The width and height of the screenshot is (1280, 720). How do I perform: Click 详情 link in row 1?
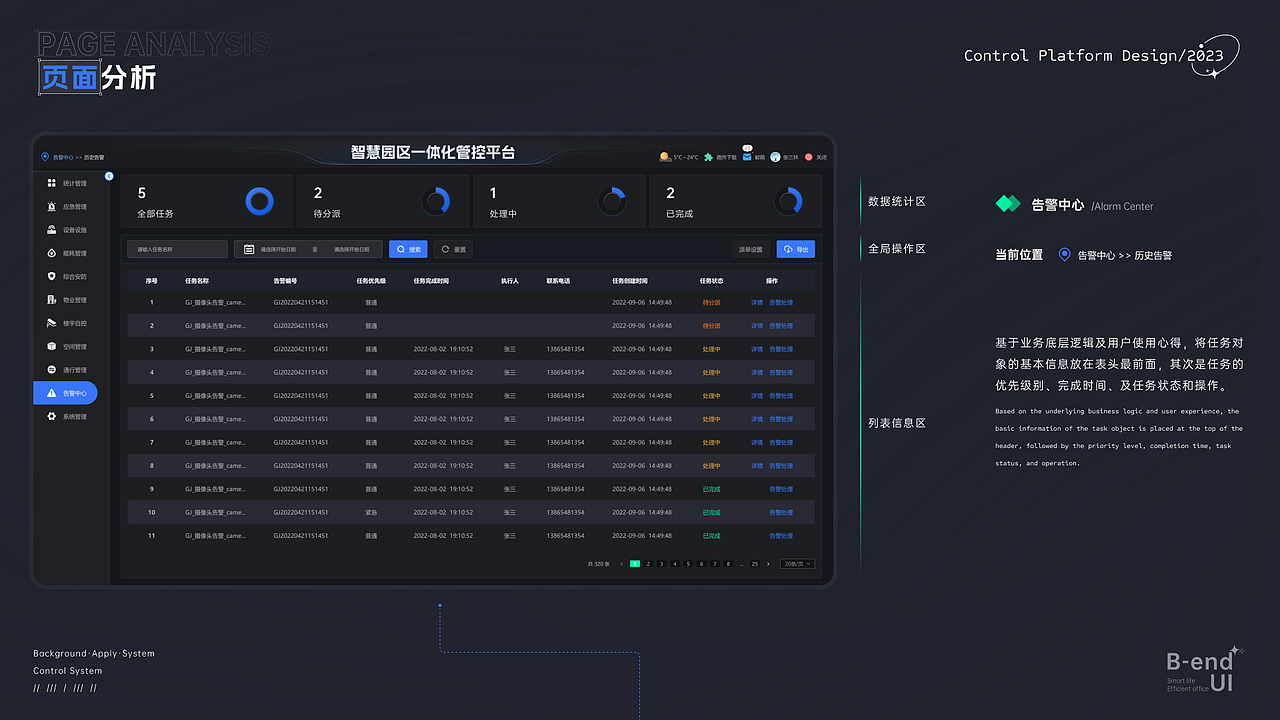(x=757, y=302)
